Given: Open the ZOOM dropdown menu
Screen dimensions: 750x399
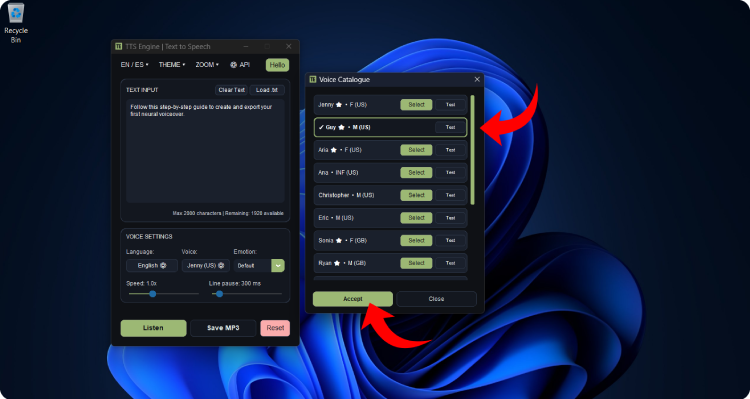Looking at the screenshot, I should (x=207, y=65).
